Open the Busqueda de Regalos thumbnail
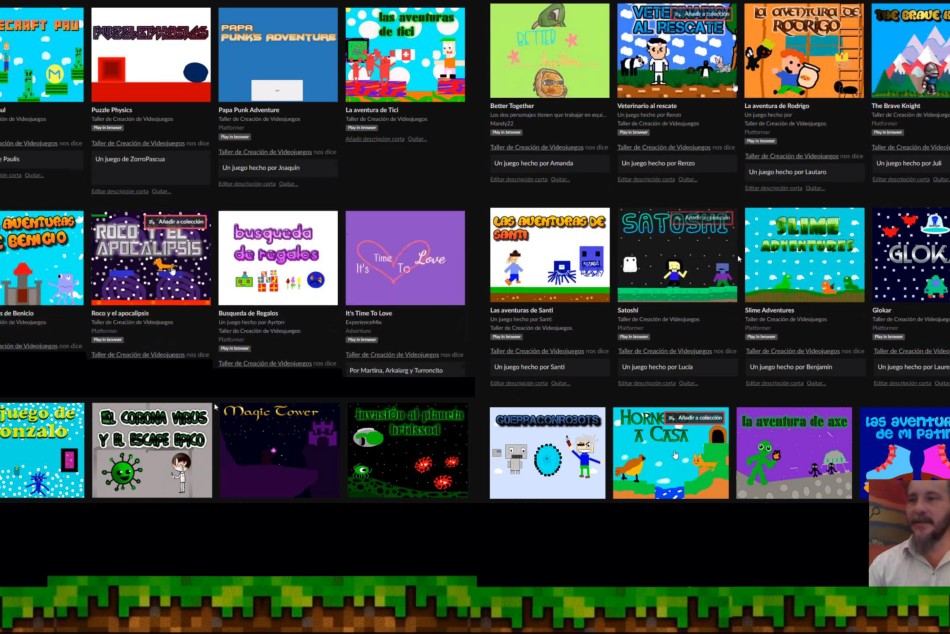950x634 pixels. (278, 257)
